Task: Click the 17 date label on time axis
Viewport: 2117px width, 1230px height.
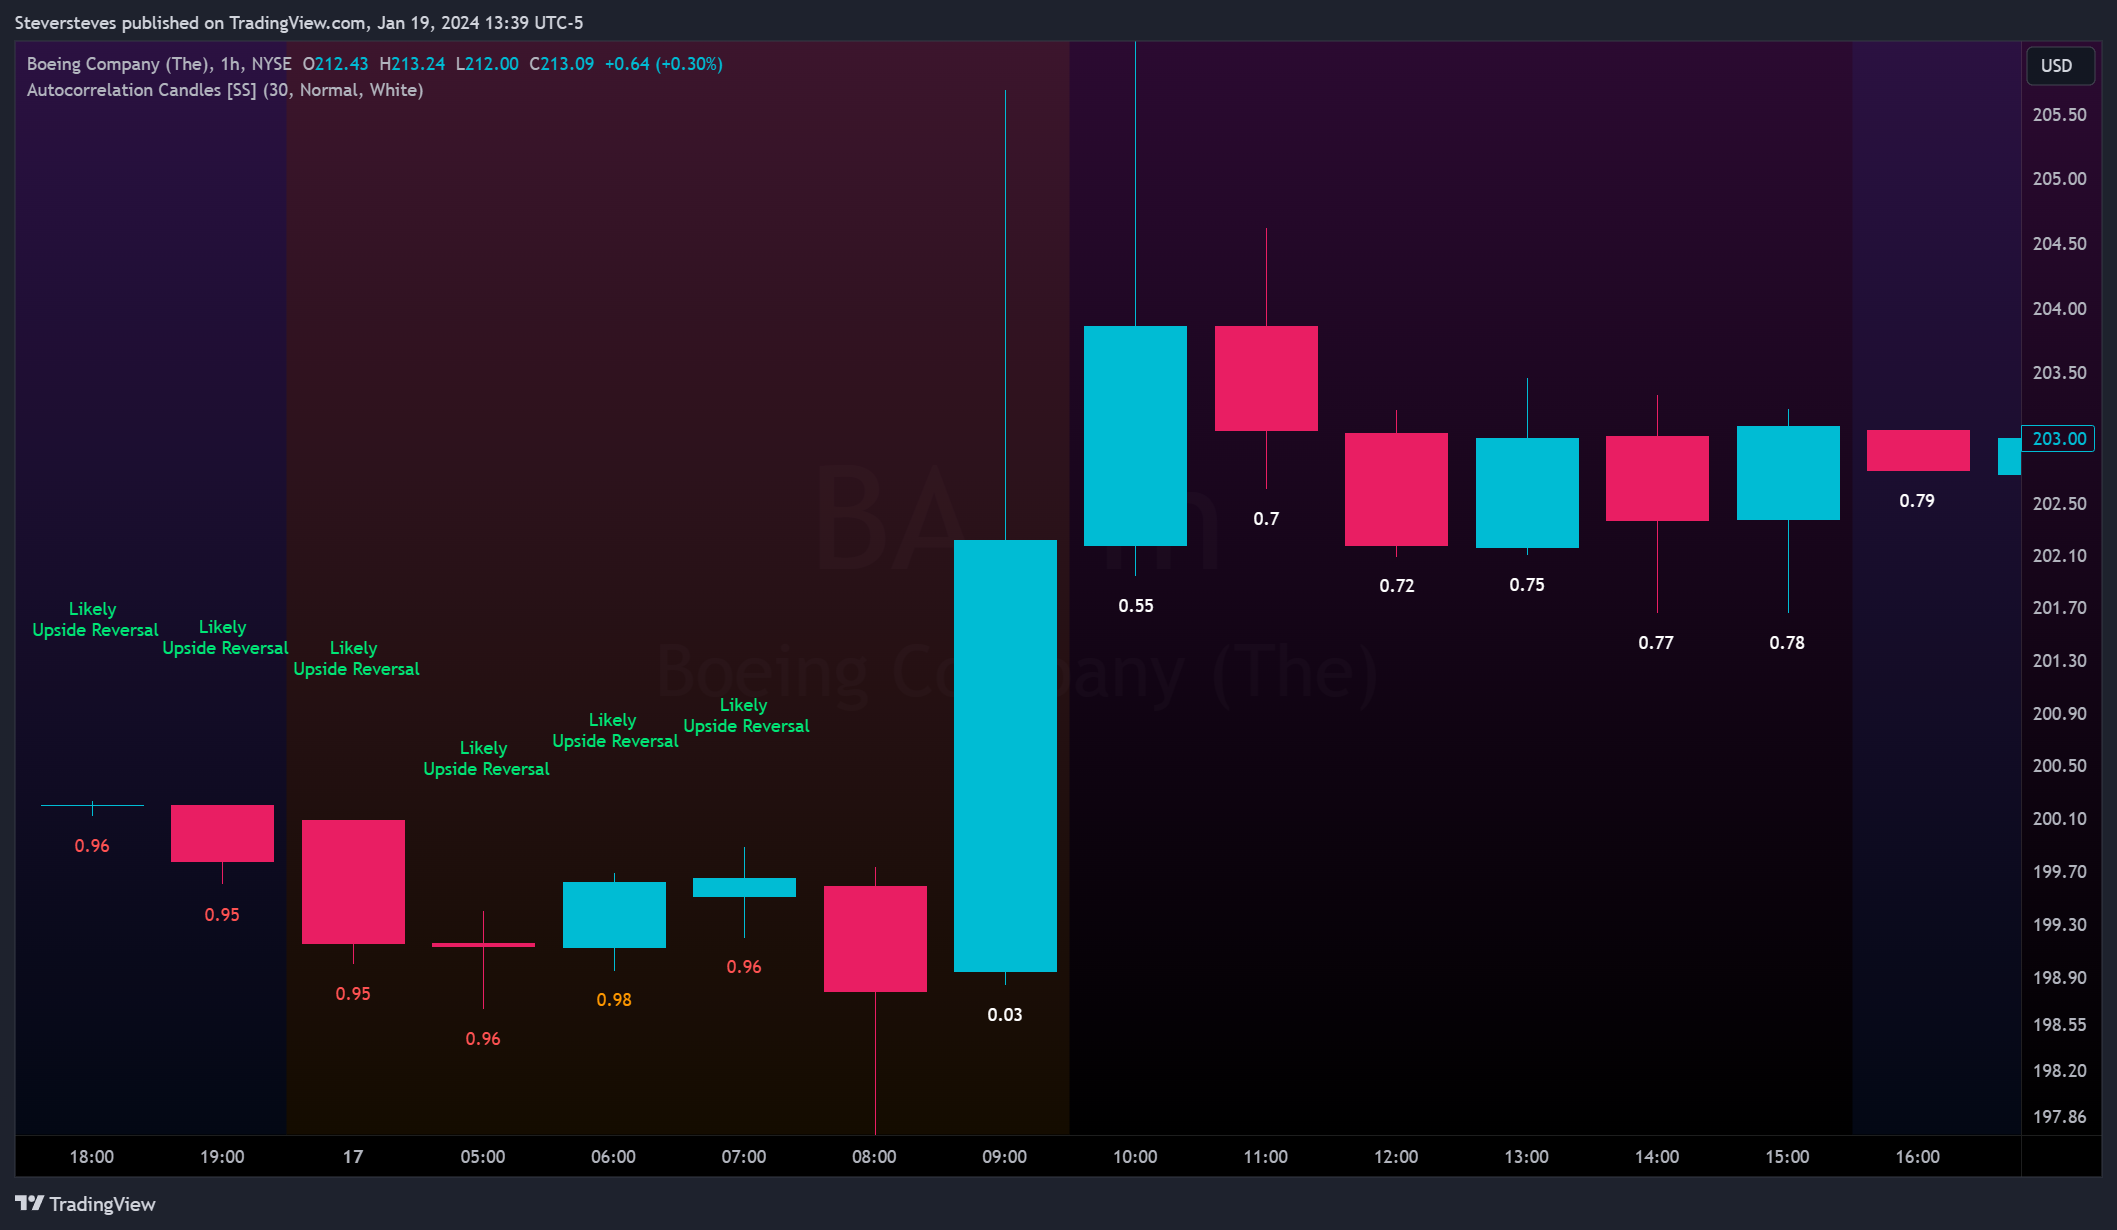Action: click(353, 1157)
